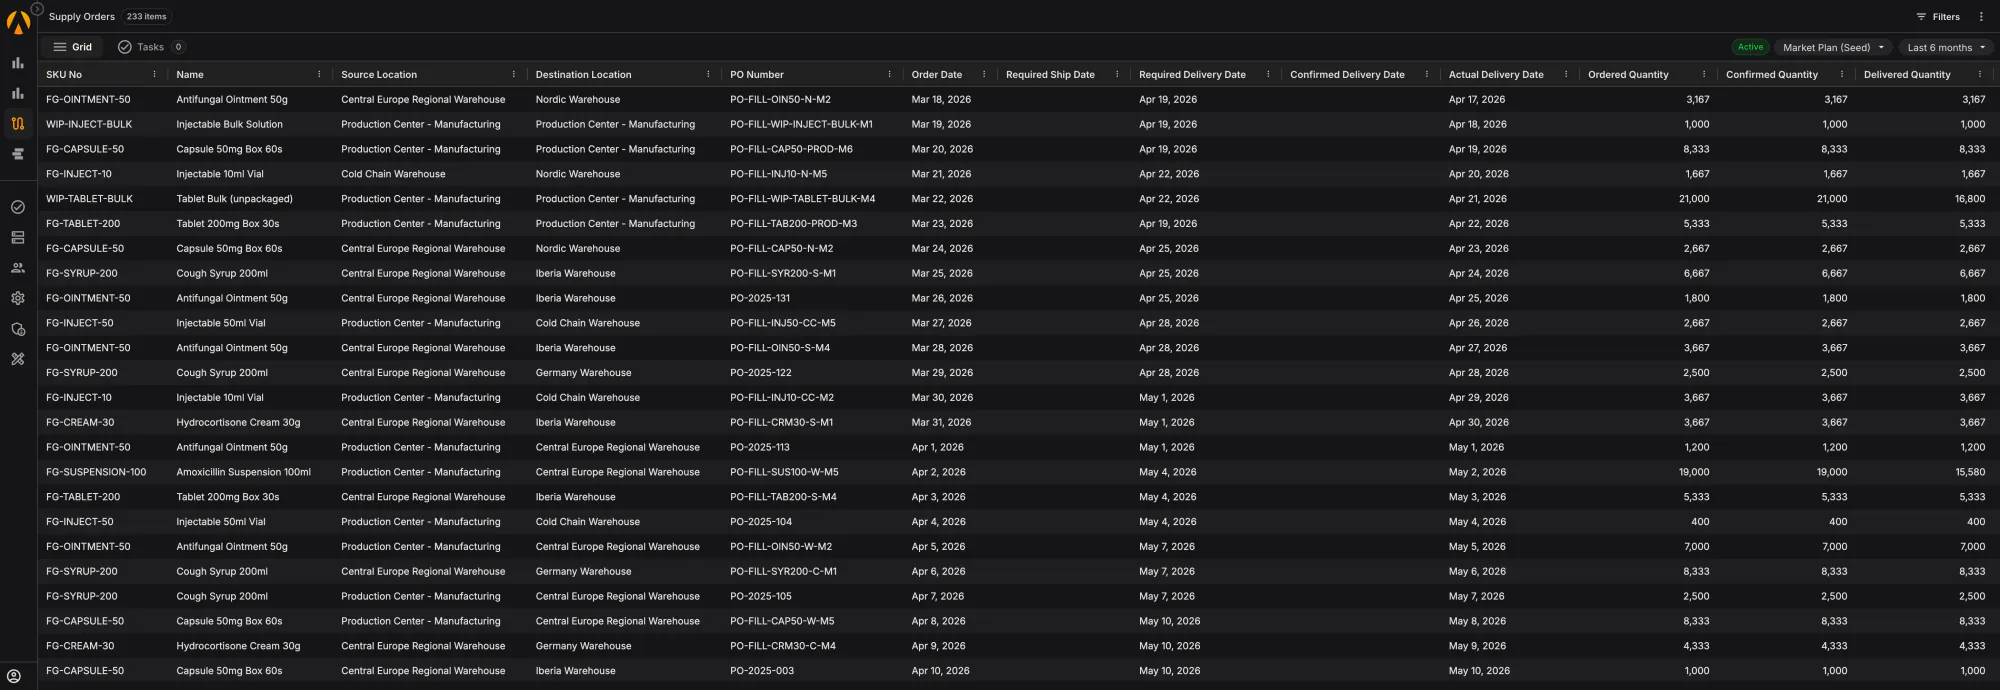Open the user account icon at sidebar bottom

point(14,676)
